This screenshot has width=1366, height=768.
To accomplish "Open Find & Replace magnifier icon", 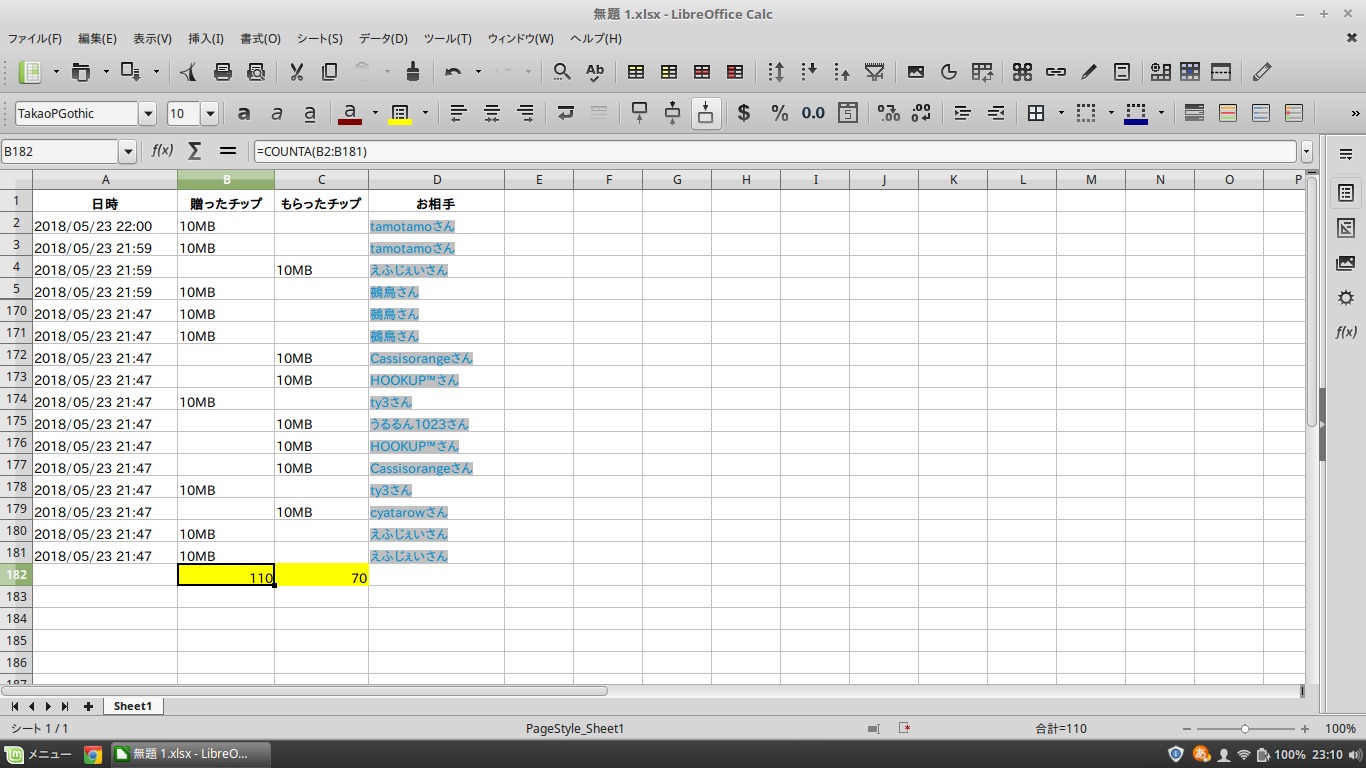I will [x=562, y=72].
